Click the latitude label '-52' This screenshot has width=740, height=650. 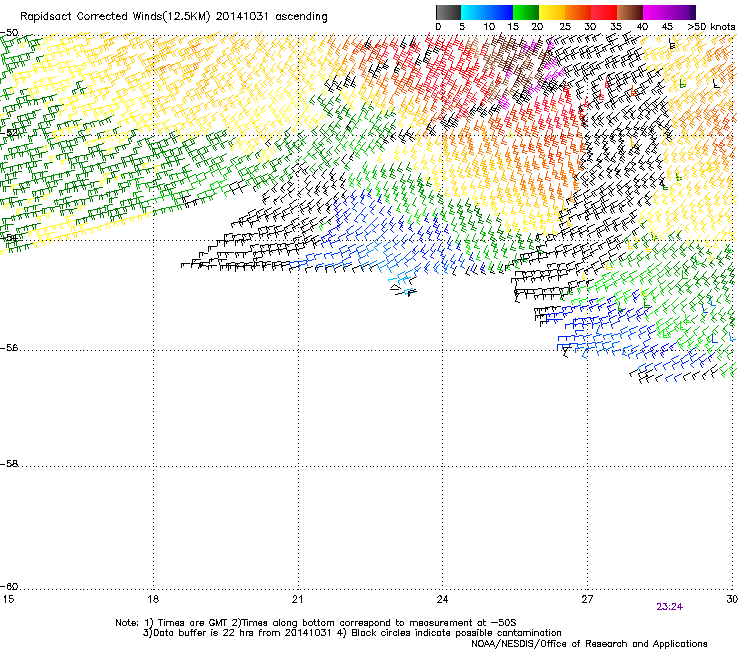point(9,133)
